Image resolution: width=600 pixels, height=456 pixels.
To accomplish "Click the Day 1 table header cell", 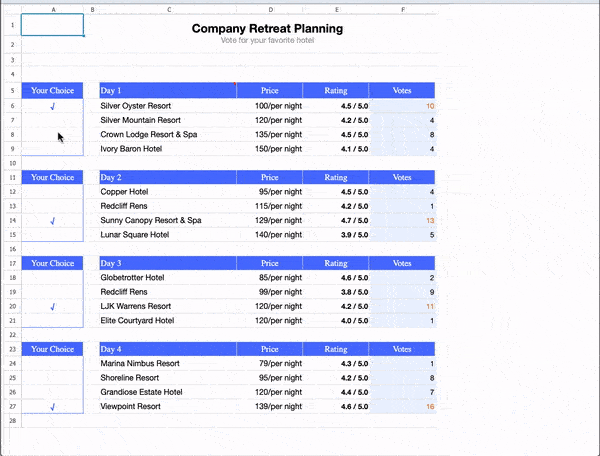I will coord(167,90).
